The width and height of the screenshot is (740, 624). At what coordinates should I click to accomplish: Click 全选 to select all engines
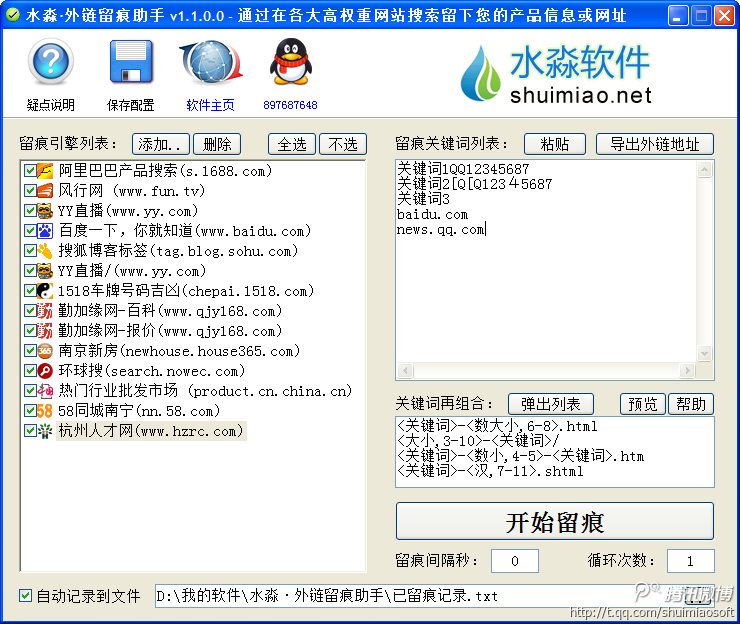point(292,144)
